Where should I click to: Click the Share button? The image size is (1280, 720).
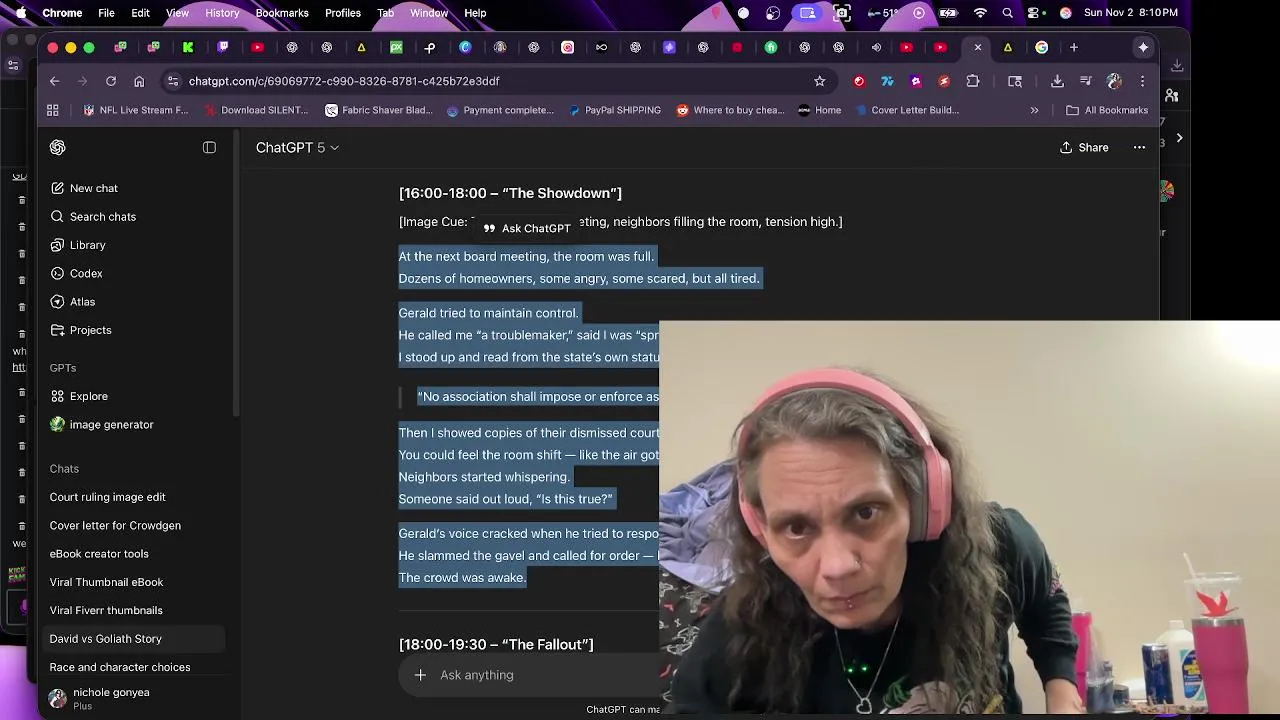[x=1084, y=147]
